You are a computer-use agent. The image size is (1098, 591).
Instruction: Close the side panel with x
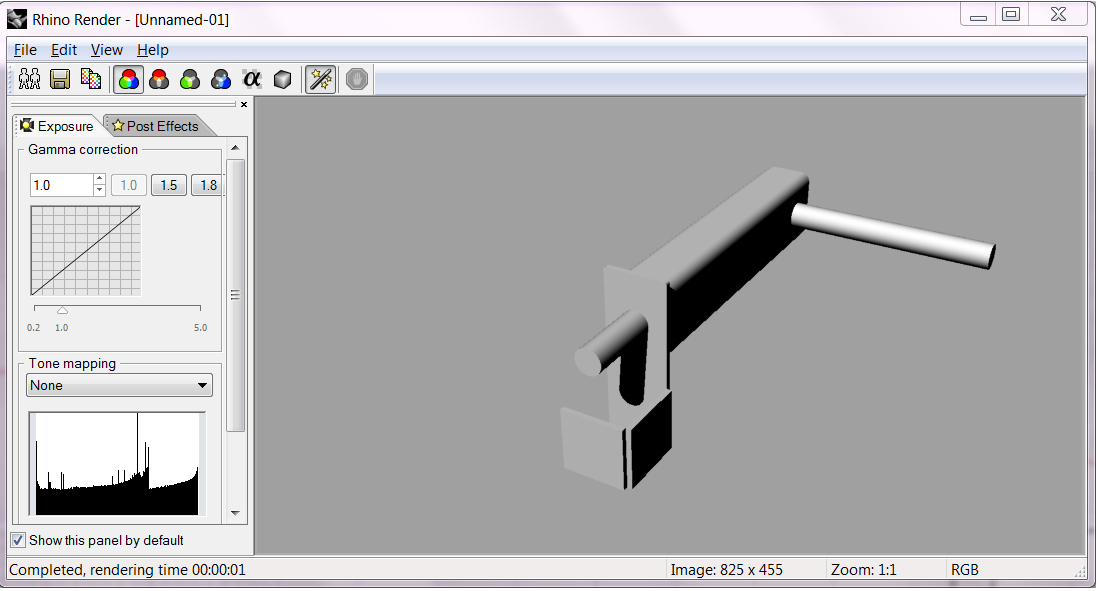[244, 104]
